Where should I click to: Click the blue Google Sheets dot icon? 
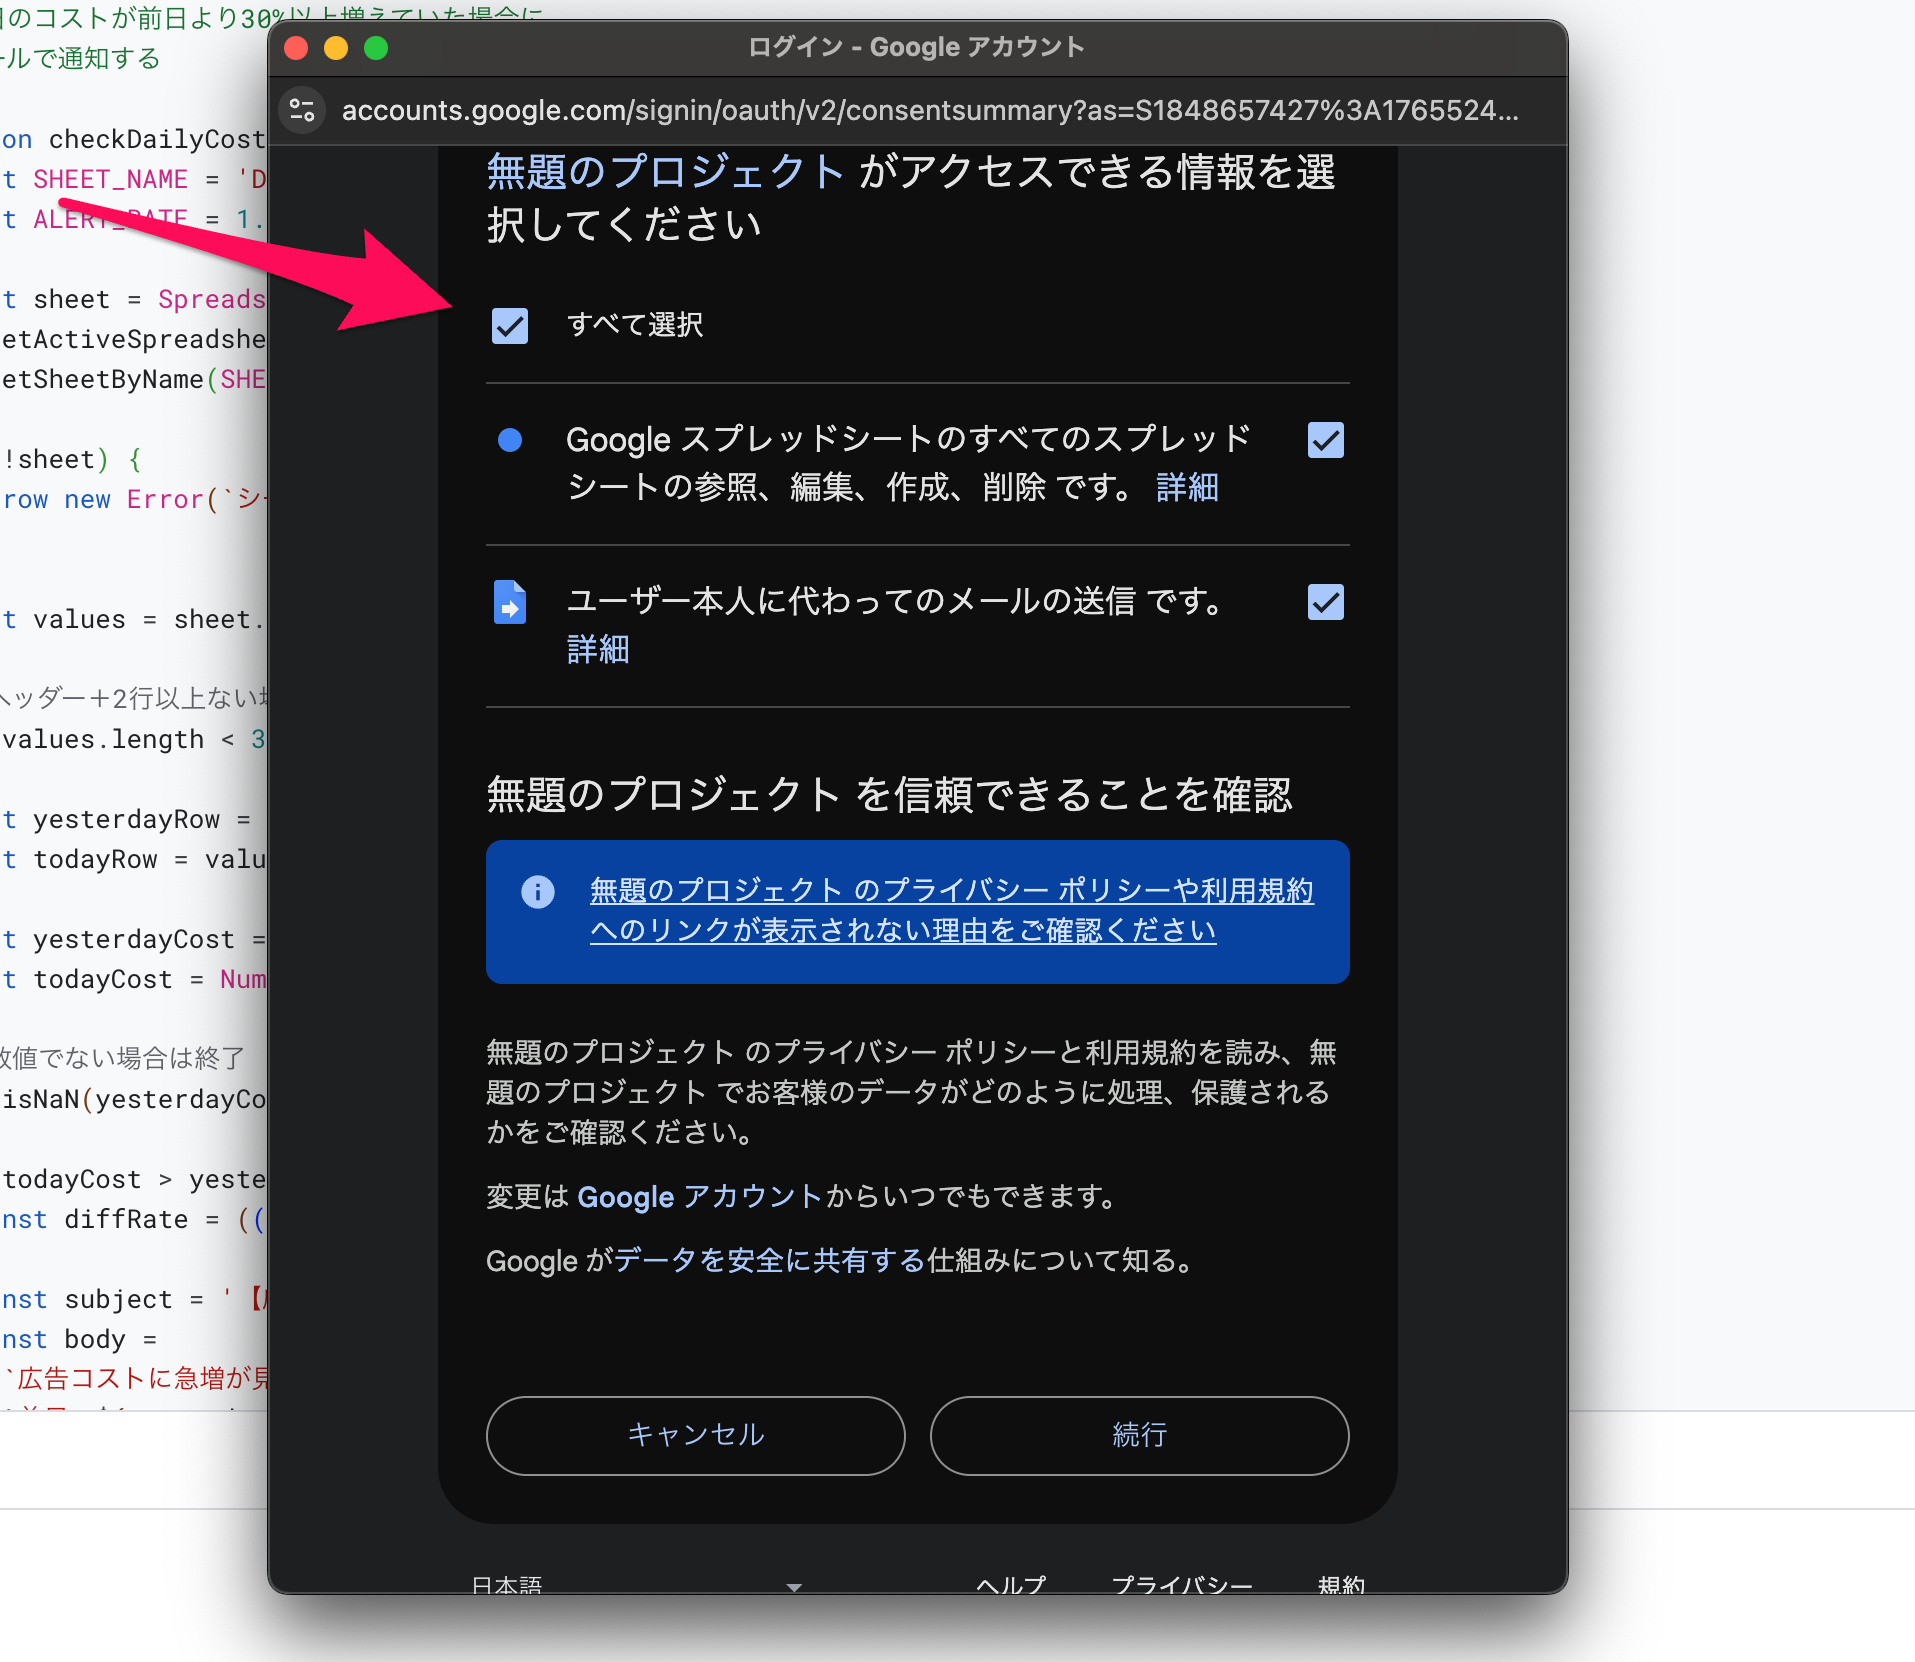[x=510, y=440]
